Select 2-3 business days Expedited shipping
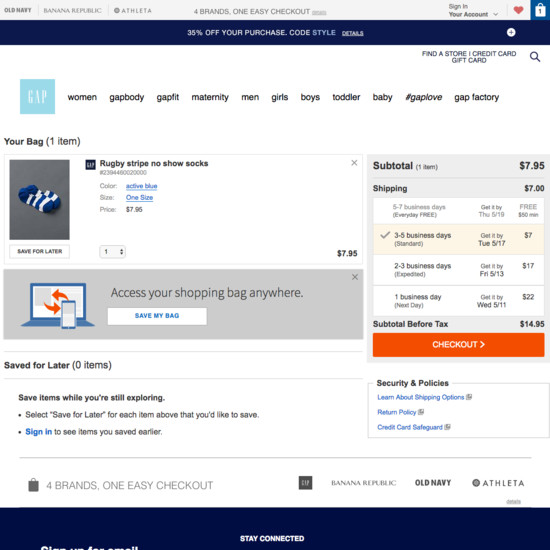 458,270
